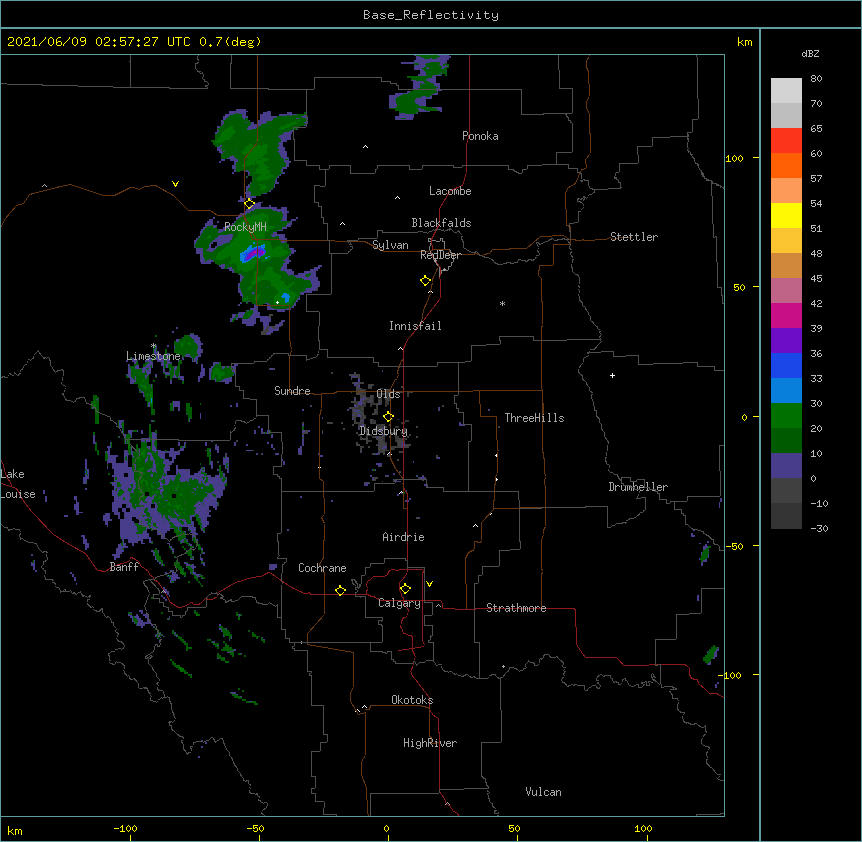The width and height of the screenshot is (862, 842).
Task: Select the -30 value in dBZ legend
Action: (x=819, y=528)
